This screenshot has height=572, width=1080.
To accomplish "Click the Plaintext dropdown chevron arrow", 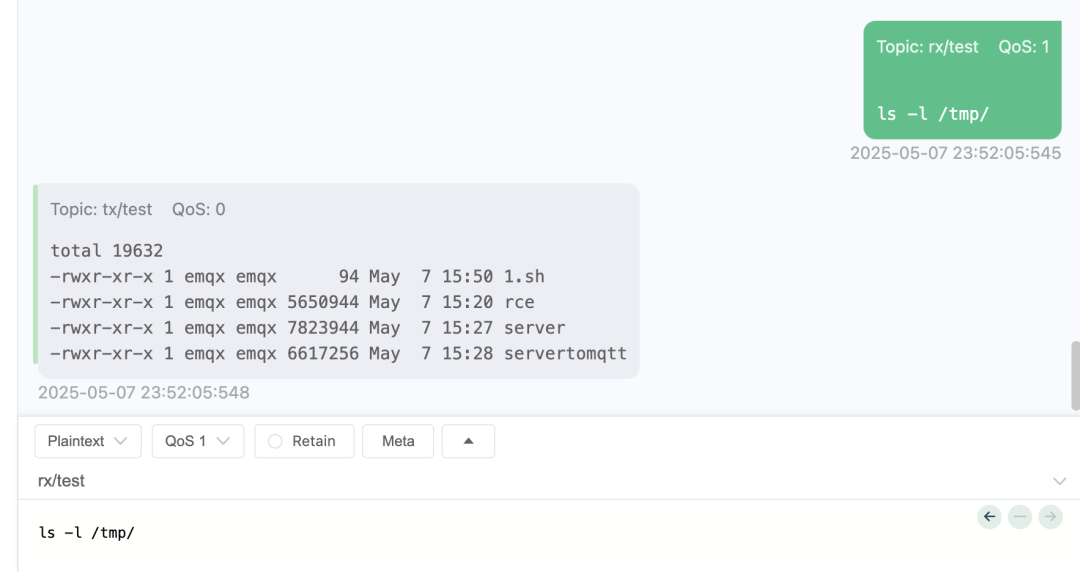I will [x=121, y=441].
